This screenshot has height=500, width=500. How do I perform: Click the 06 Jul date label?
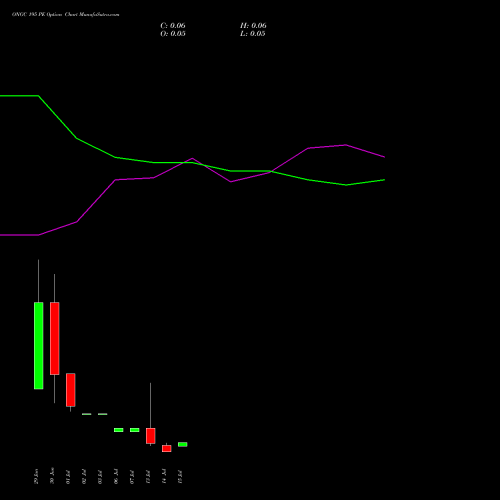116,477
